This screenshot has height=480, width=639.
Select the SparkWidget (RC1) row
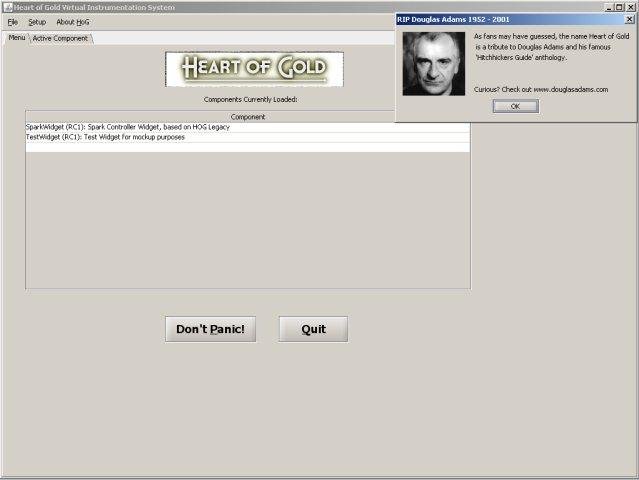(248, 127)
